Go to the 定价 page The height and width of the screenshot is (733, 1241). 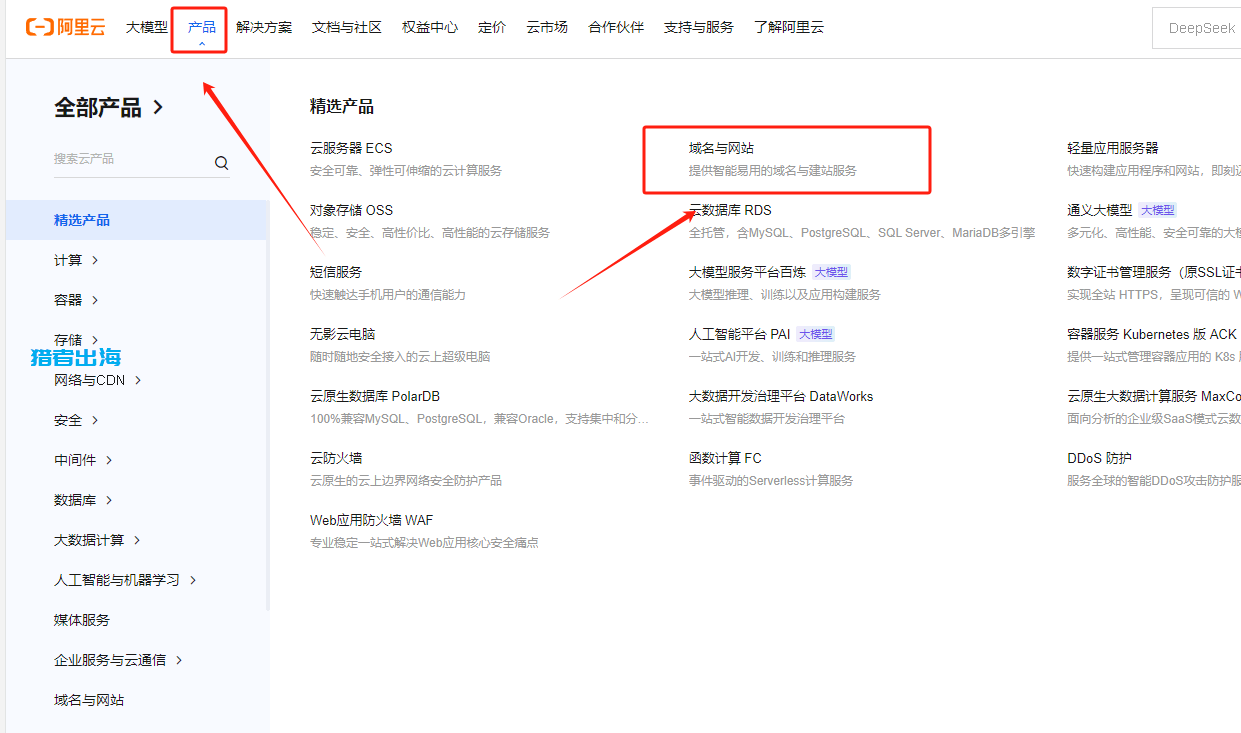[492, 27]
